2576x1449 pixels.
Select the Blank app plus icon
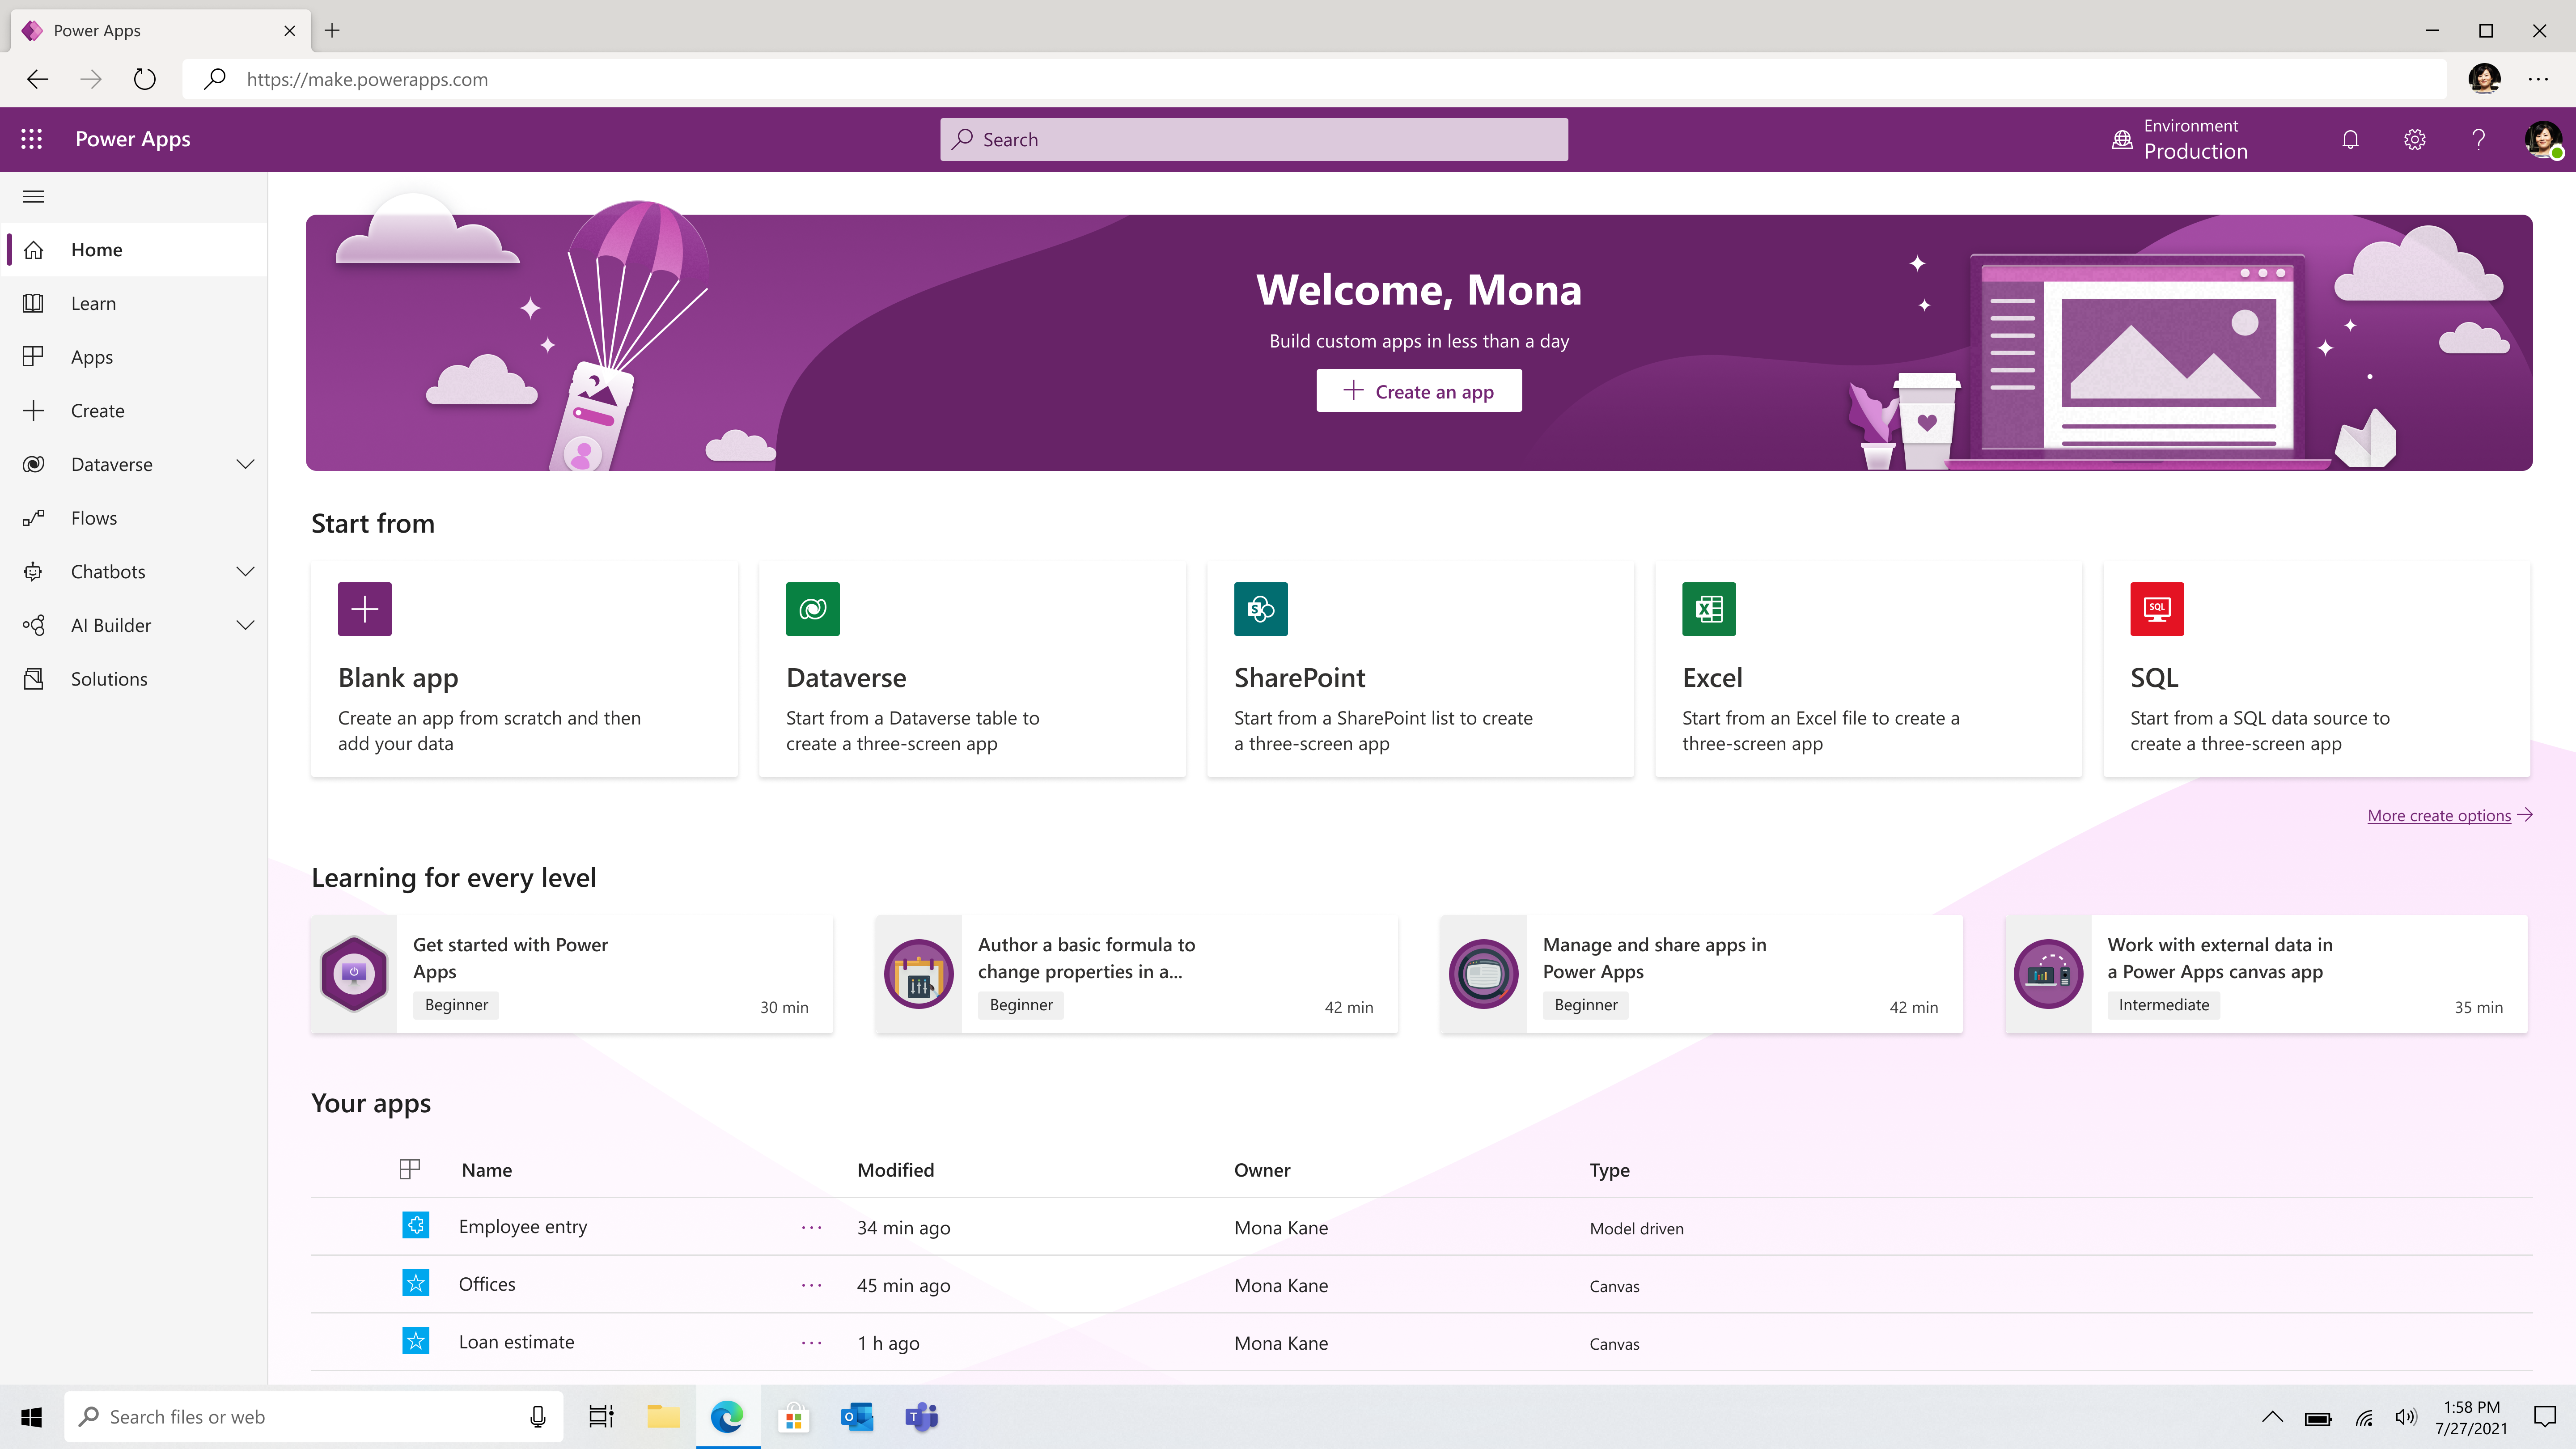click(x=364, y=608)
